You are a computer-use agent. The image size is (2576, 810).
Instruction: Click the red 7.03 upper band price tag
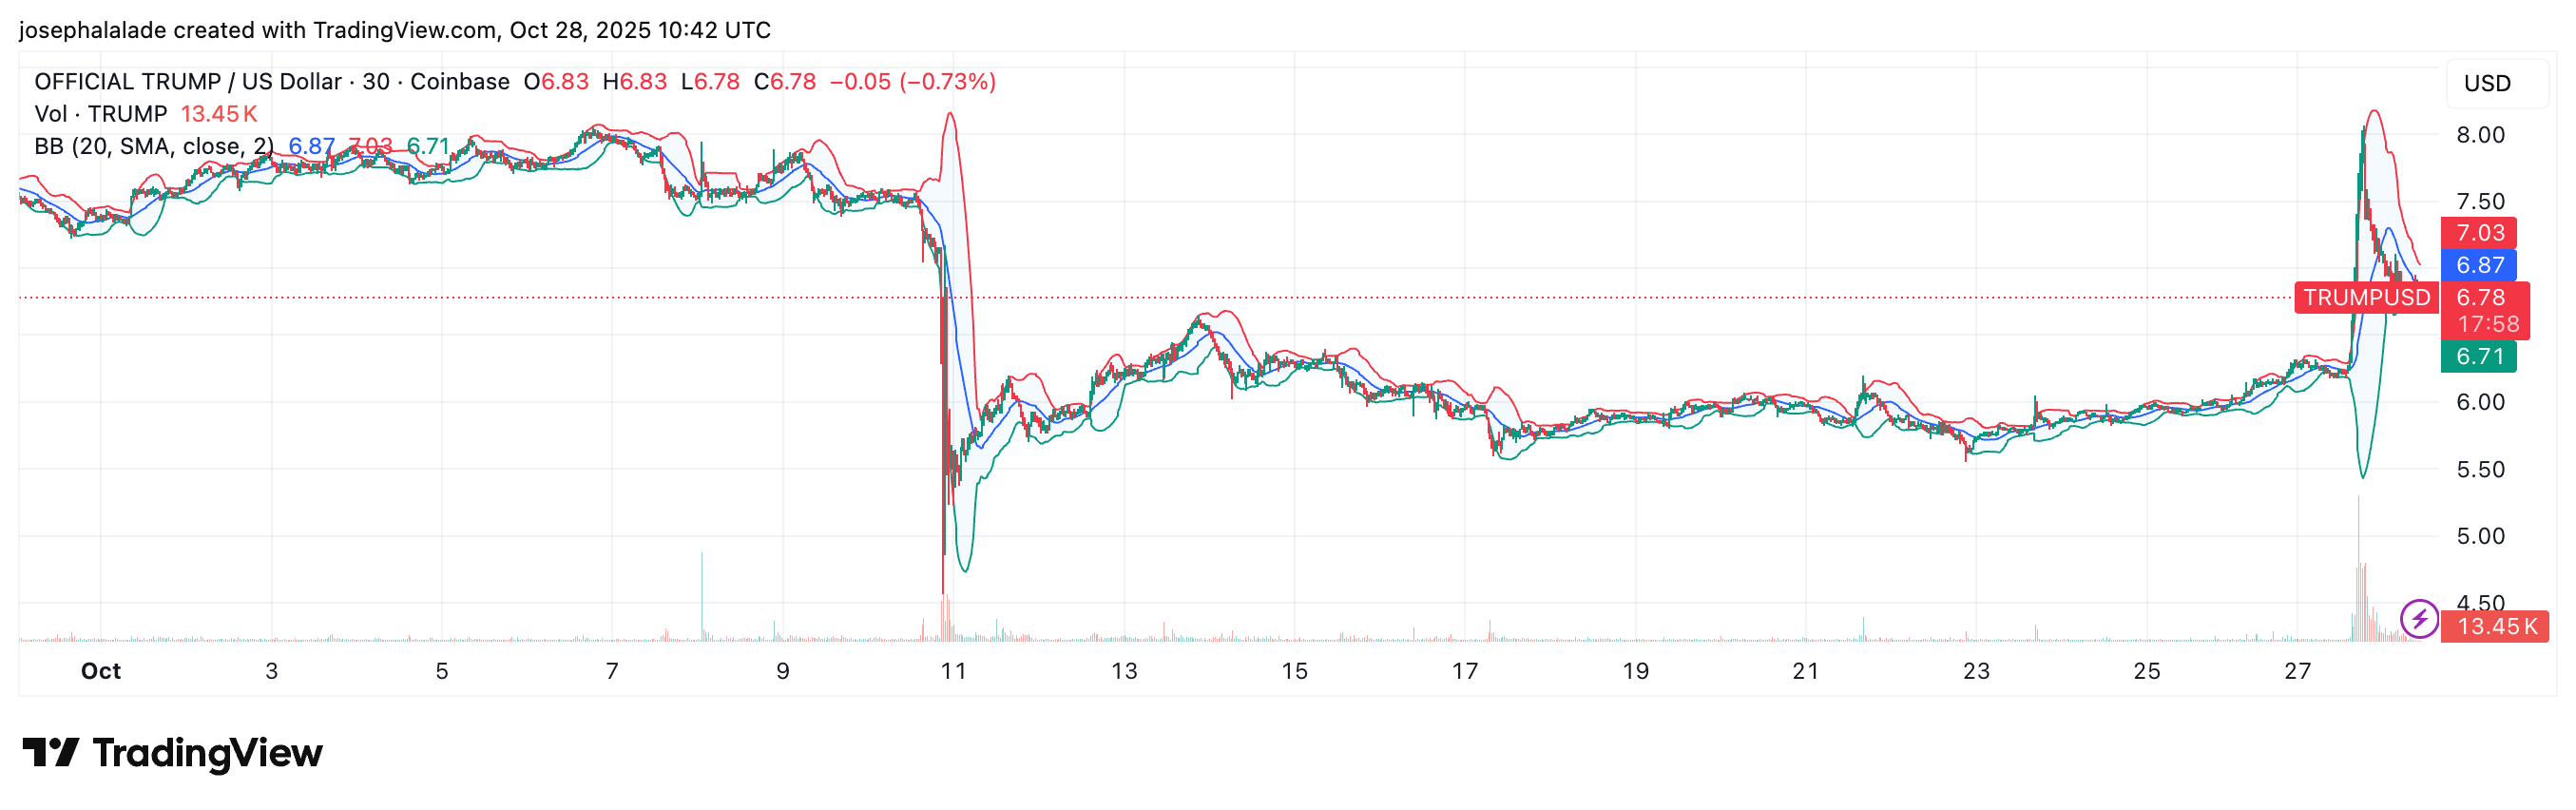point(2479,233)
